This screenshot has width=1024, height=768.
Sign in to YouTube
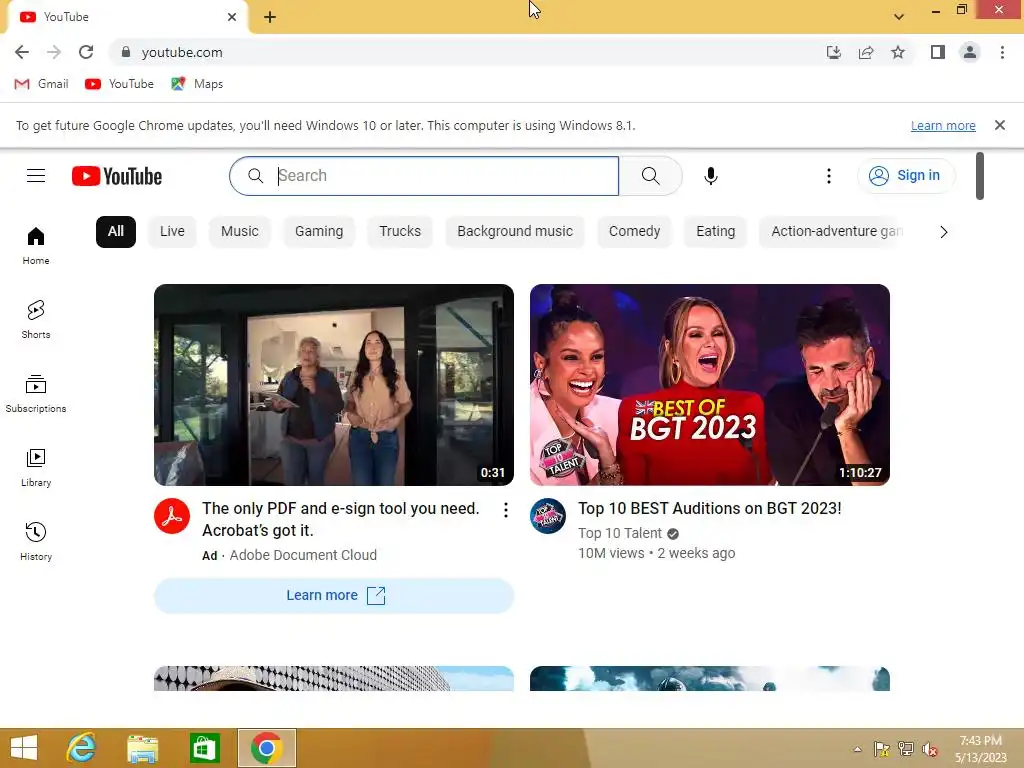coord(906,176)
